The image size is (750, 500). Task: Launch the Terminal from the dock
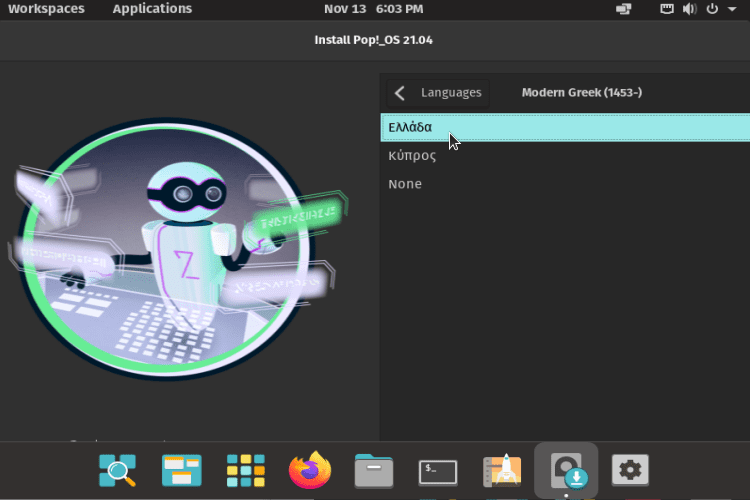click(x=438, y=472)
